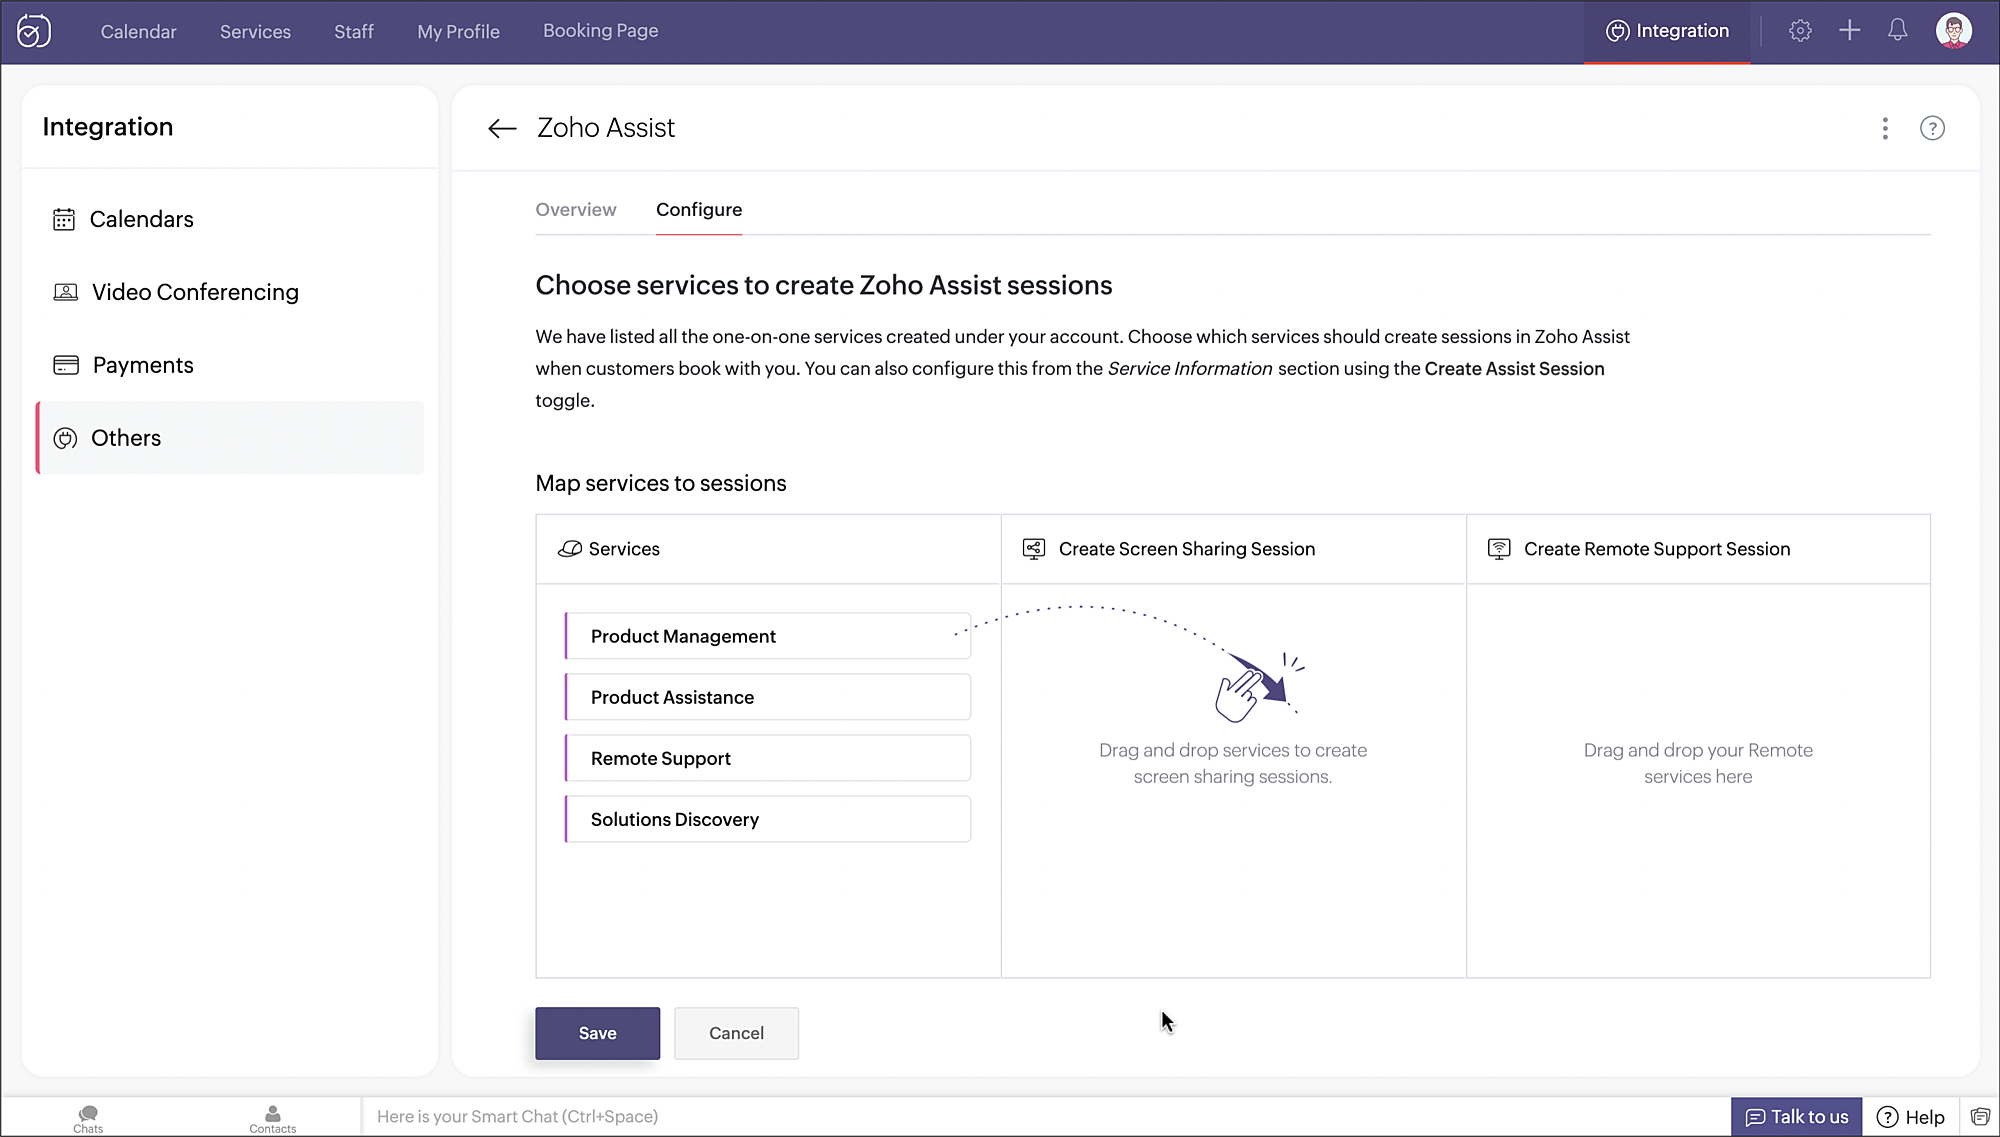2000x1137 pixels.
Task: Select the Remote Support service card
Action: click(767, 758)
